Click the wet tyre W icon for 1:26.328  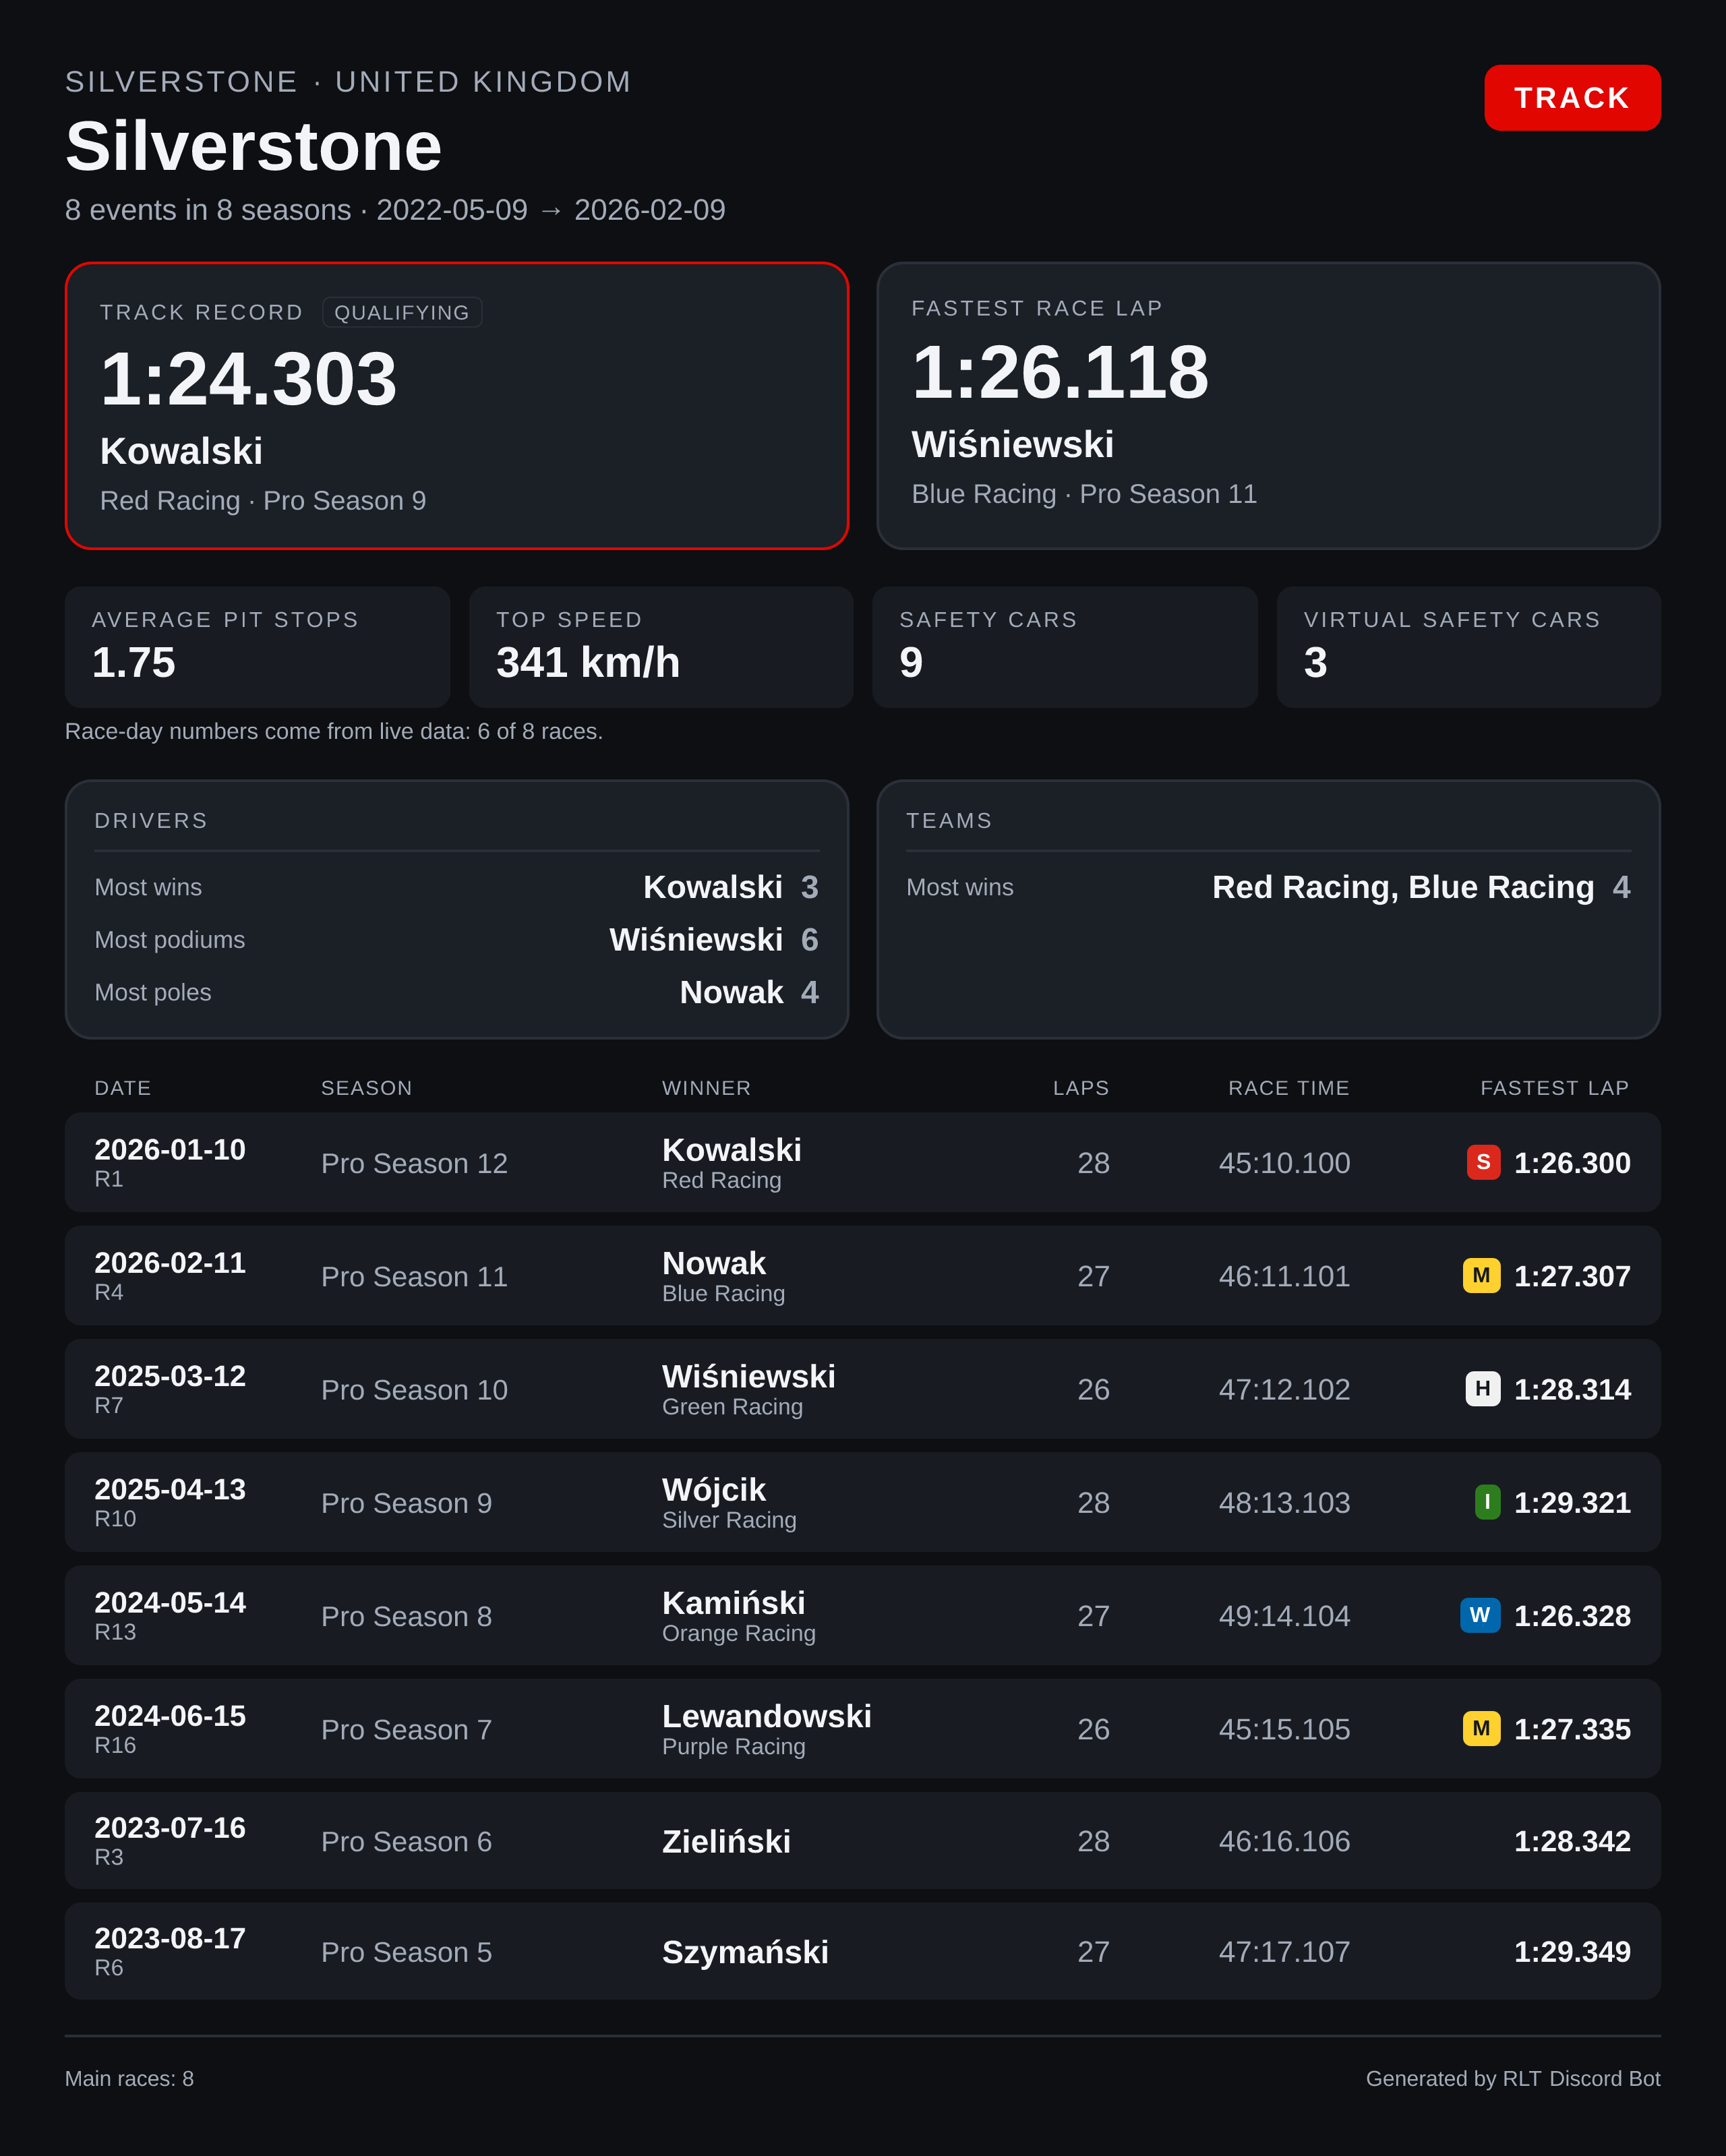pos(1480,1615)
